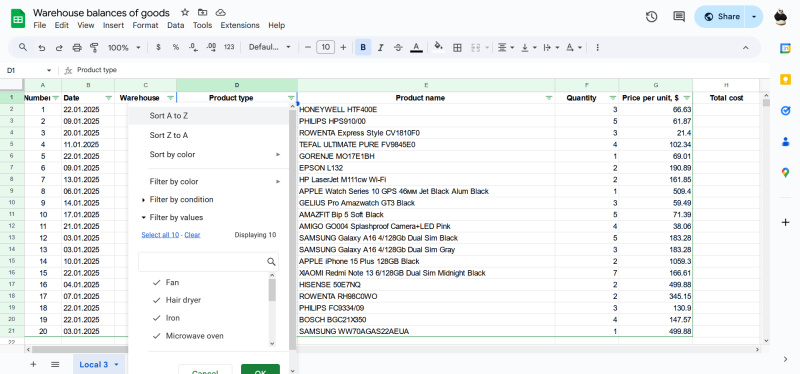Open the fill color picker

(x=438, y=47)
